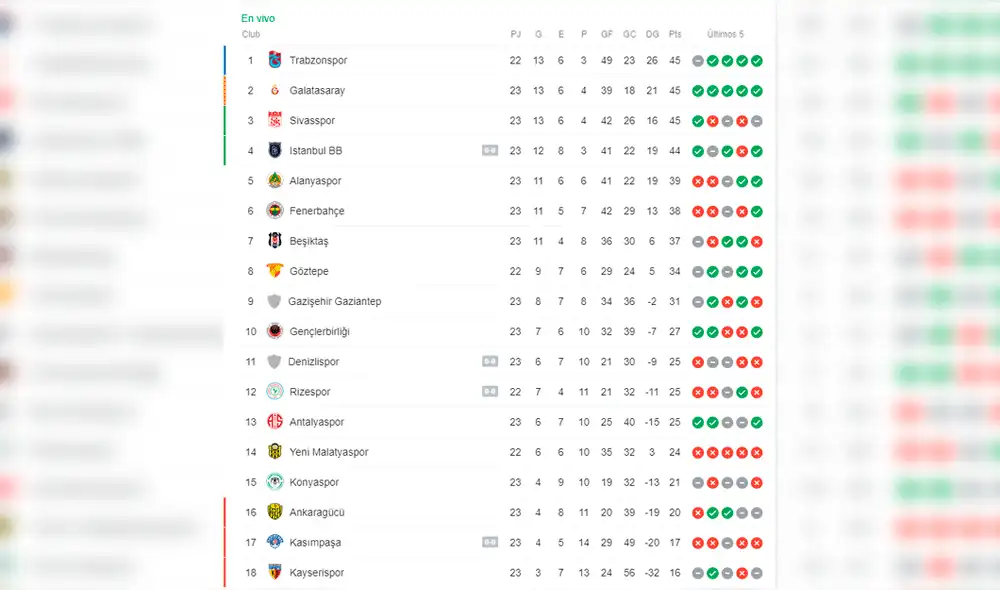
Task: Click the Trabzonspor club crest icon
Action: tap(275, 60)
